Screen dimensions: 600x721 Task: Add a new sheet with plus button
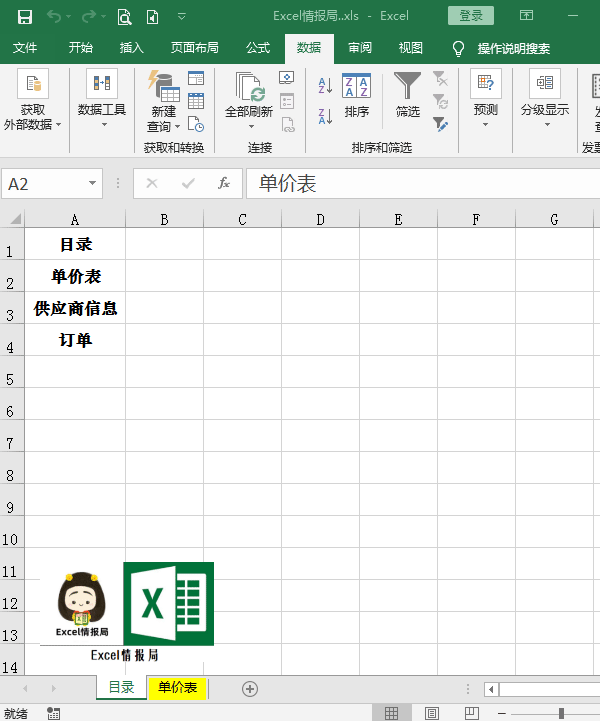click(250, 689)
